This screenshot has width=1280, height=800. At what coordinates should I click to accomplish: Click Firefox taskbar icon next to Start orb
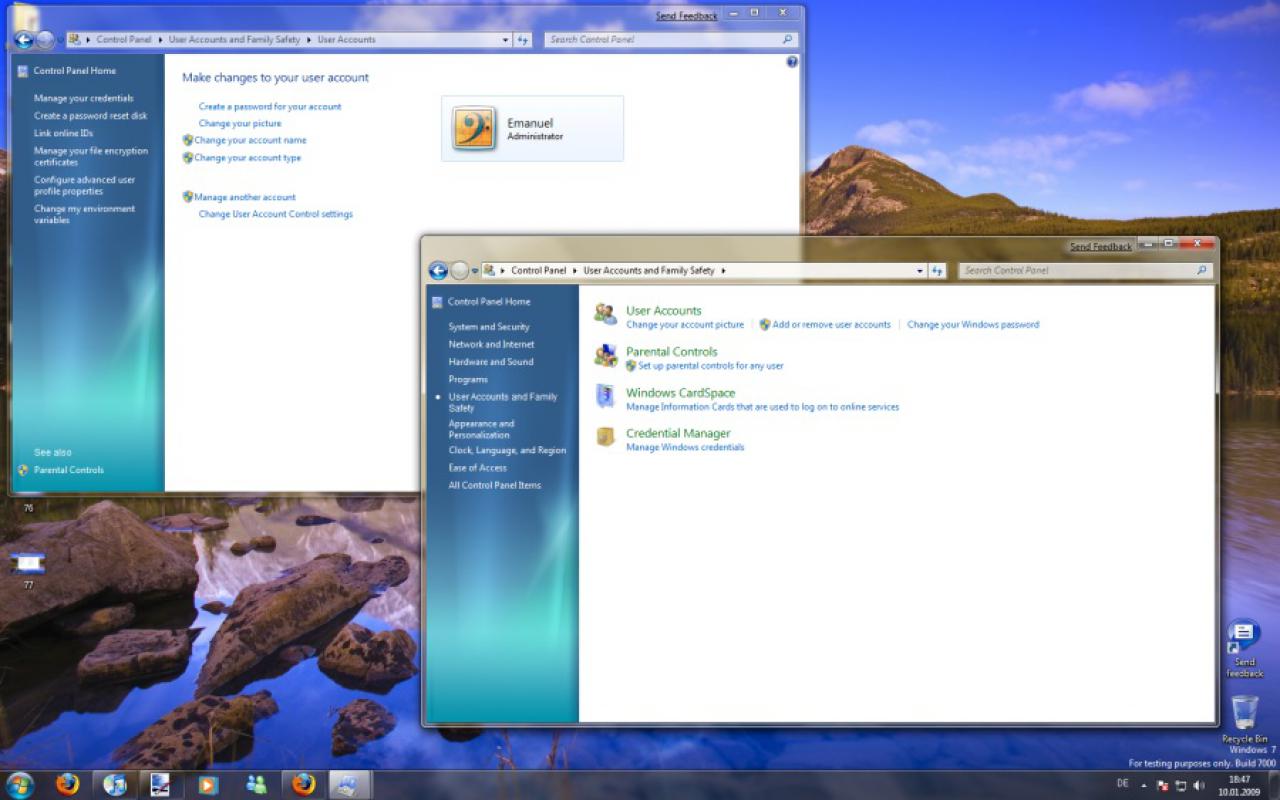67,785
